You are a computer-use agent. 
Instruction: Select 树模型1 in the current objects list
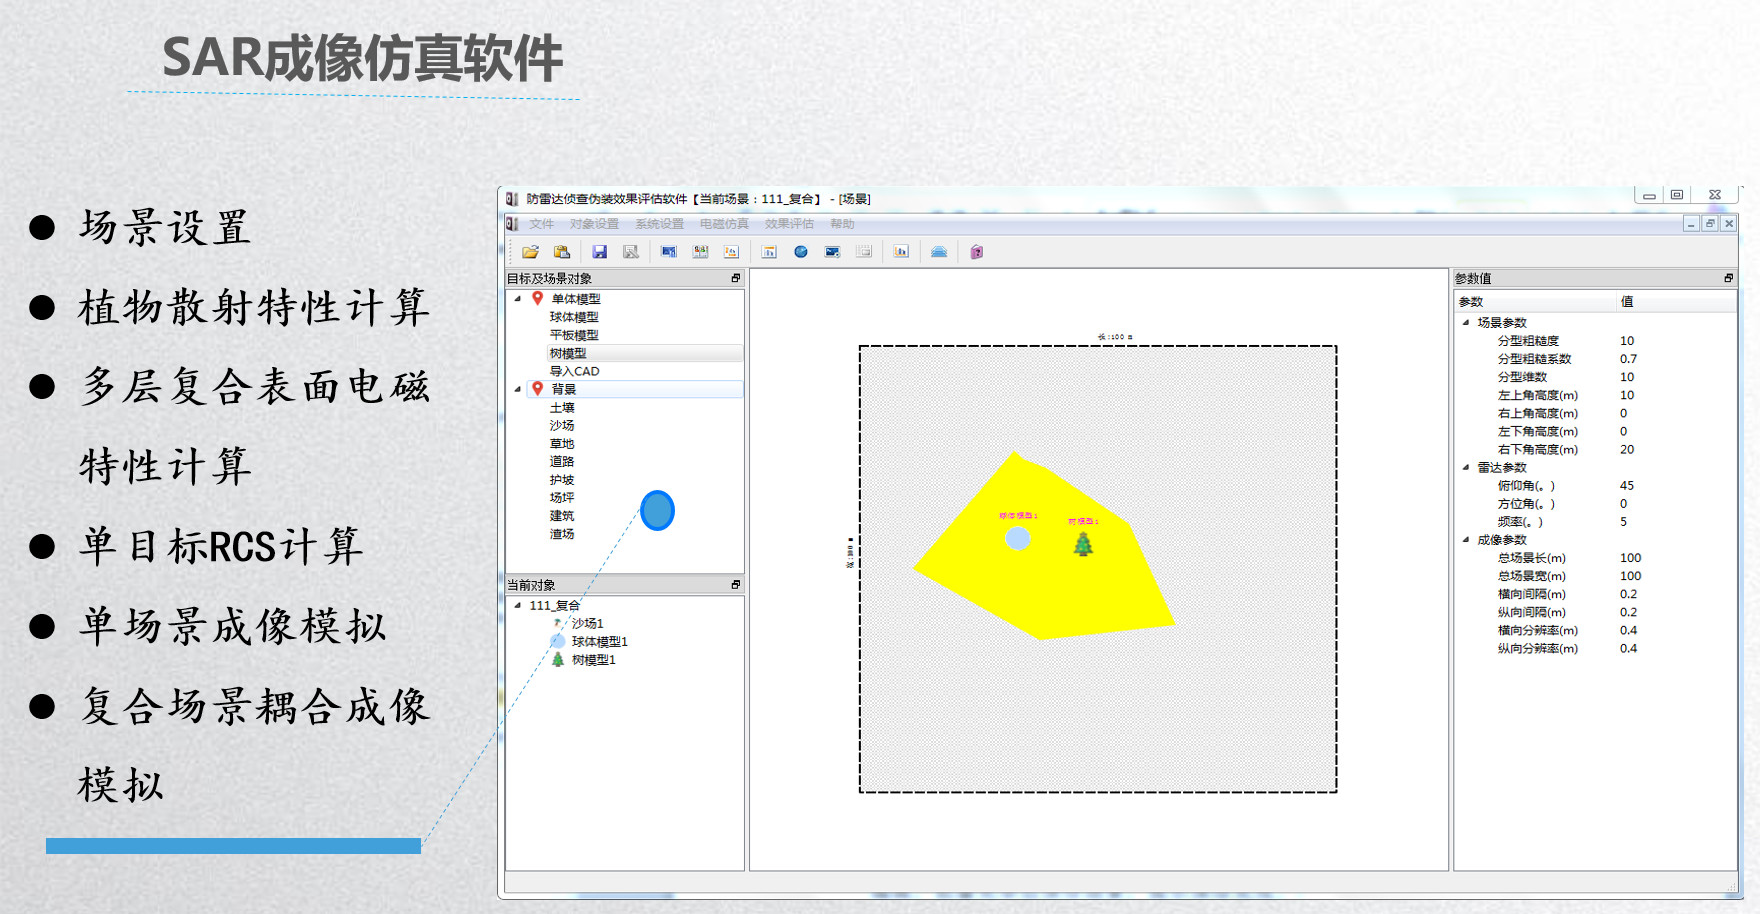click(593, 660)
